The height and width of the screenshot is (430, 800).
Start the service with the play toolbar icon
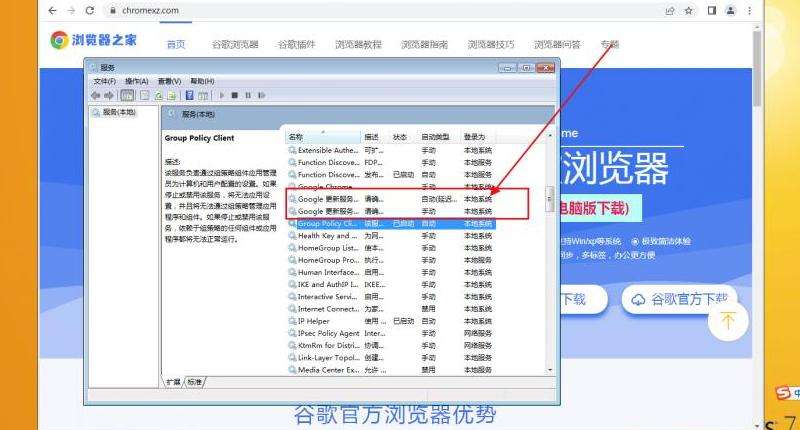pyautogui.click(x=221, y=95)
